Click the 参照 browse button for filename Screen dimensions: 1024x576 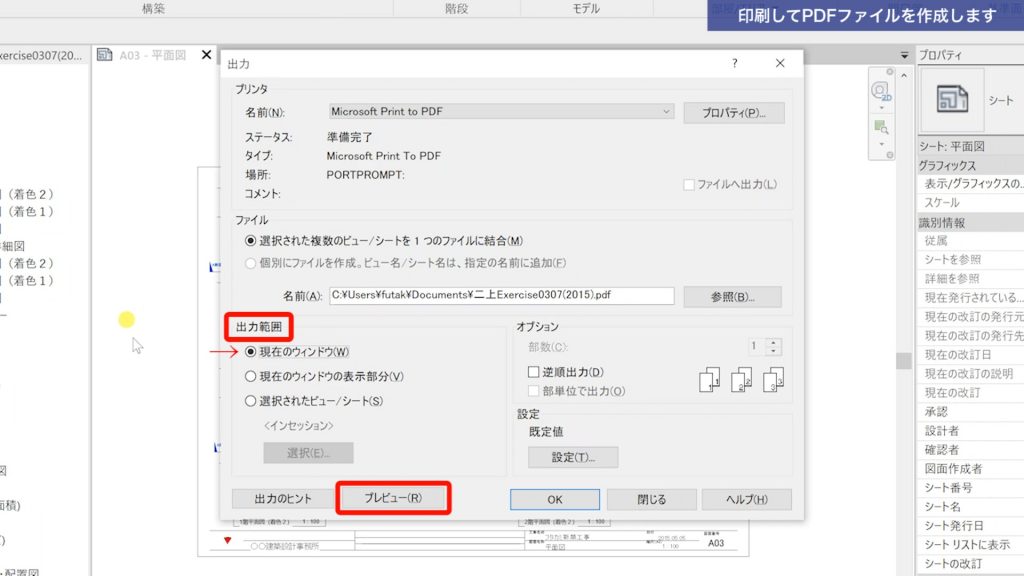pyautogui.click(x=732, y=296)
